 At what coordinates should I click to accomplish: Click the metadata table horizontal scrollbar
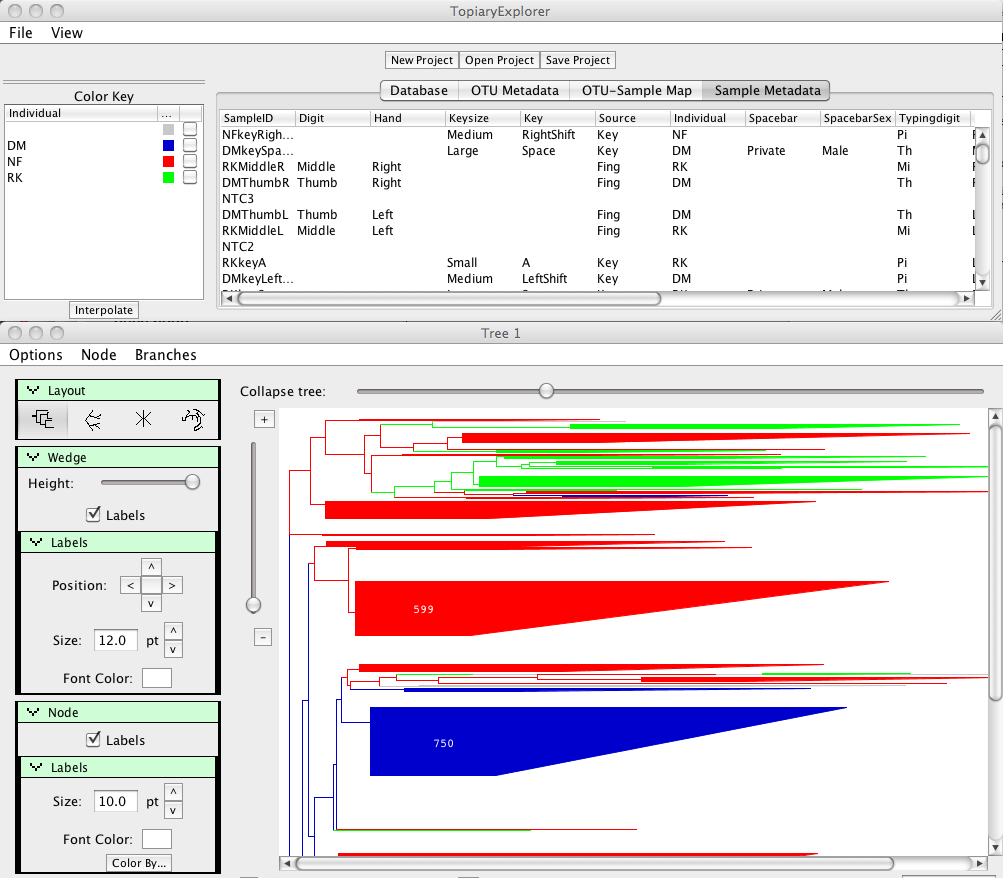[450, 298]
